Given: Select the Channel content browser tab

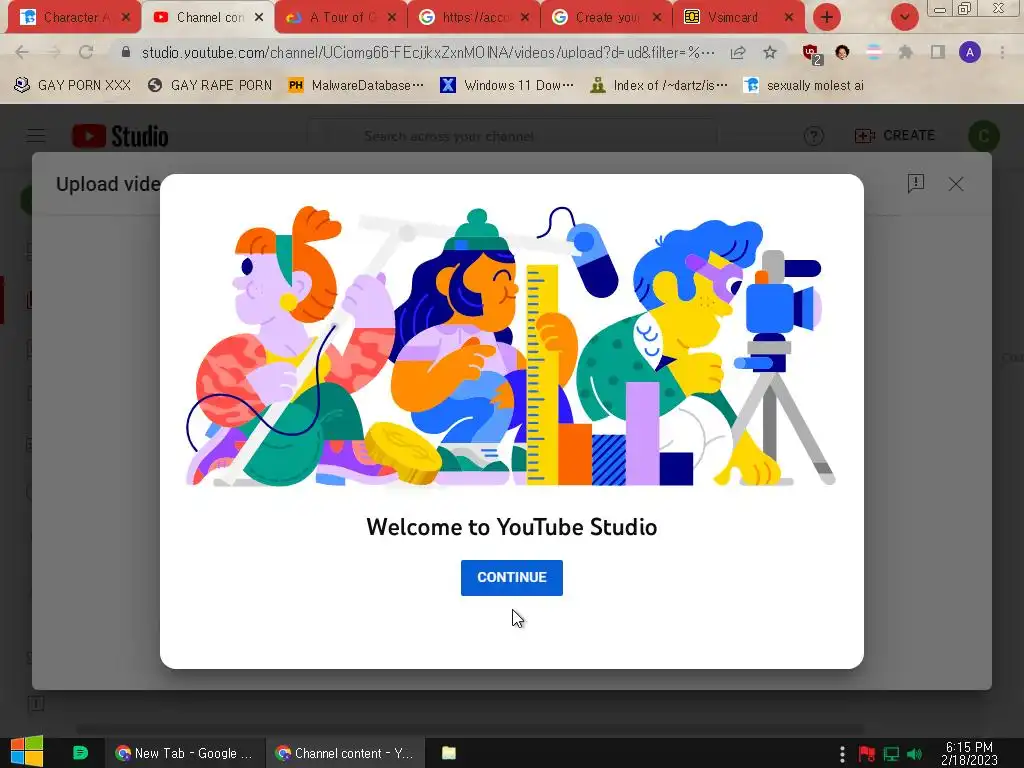Looking at the screenshot, I should (206, 18).
